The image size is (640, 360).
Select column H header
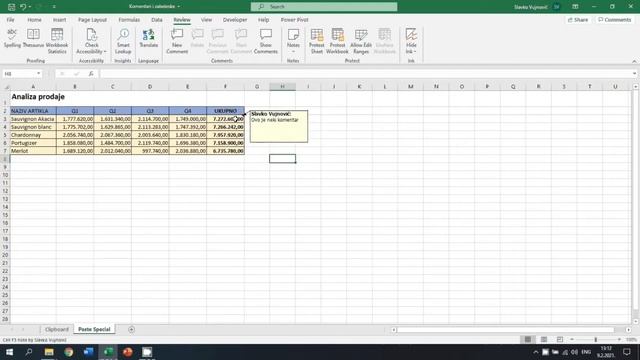tap(282, 87)
